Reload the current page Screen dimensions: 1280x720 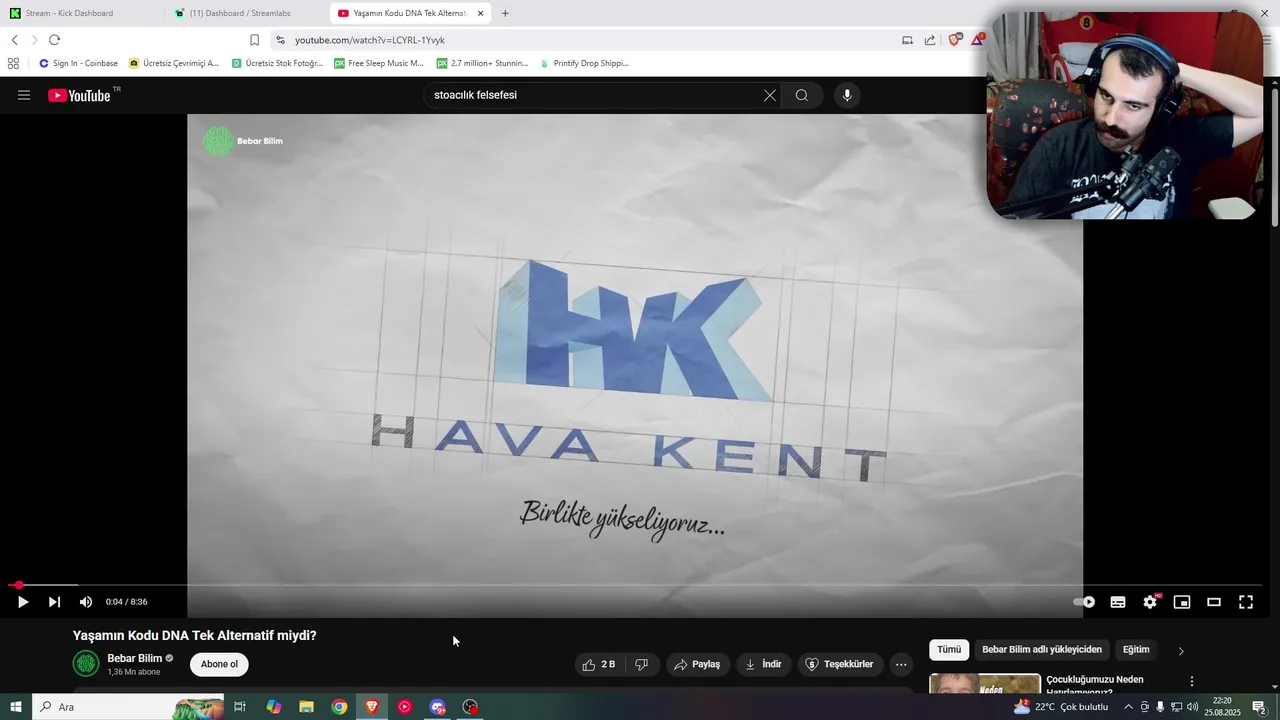(54, 40)
